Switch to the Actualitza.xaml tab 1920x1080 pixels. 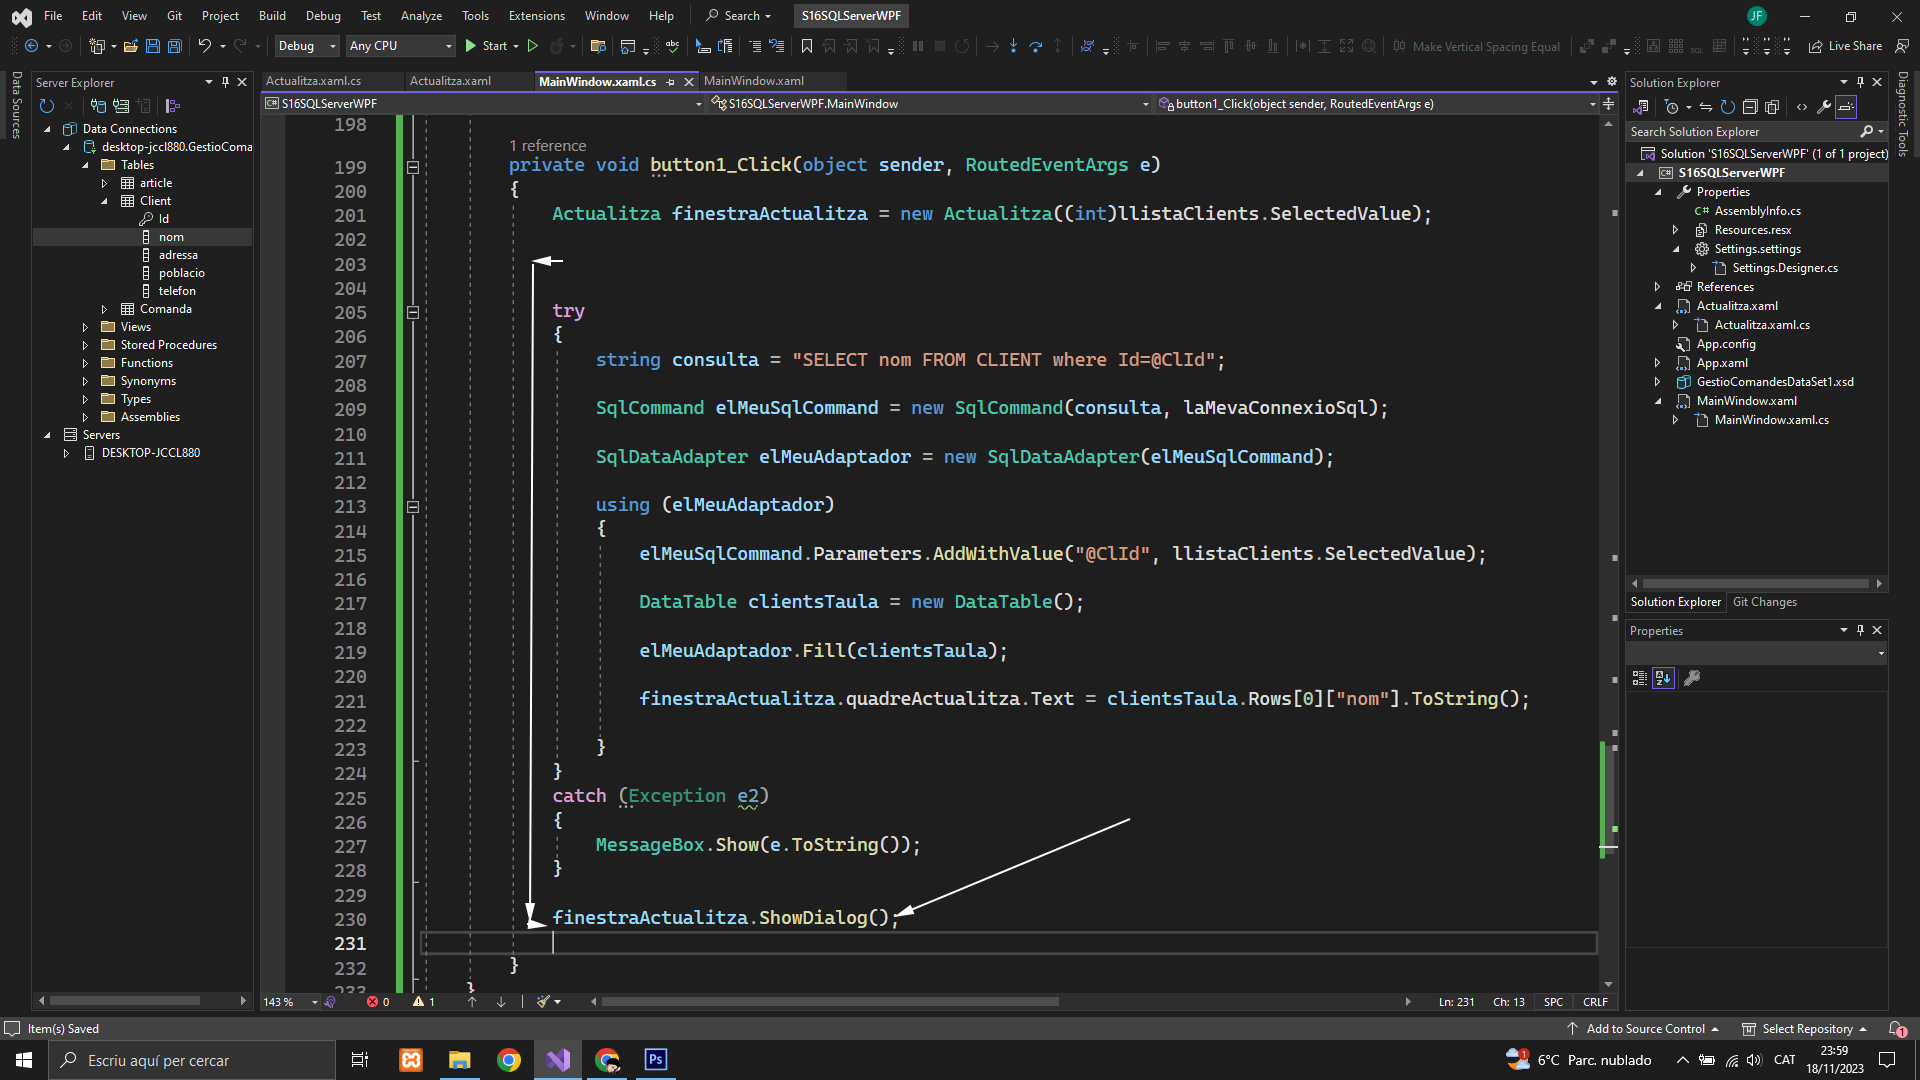tap(450, 81)
